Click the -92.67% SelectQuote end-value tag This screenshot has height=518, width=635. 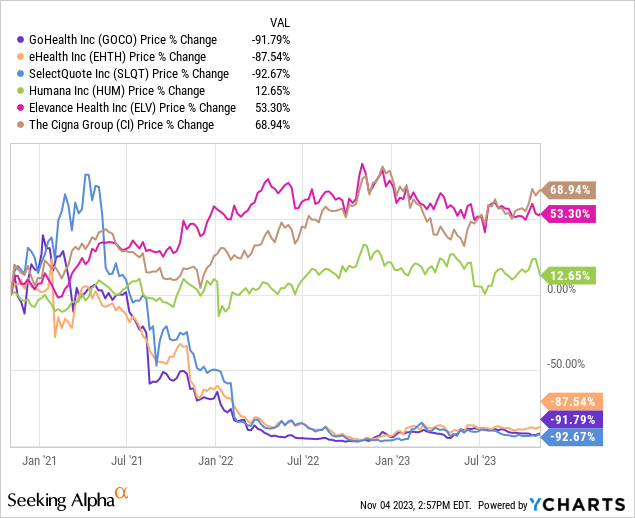click(x=569, y=437)
